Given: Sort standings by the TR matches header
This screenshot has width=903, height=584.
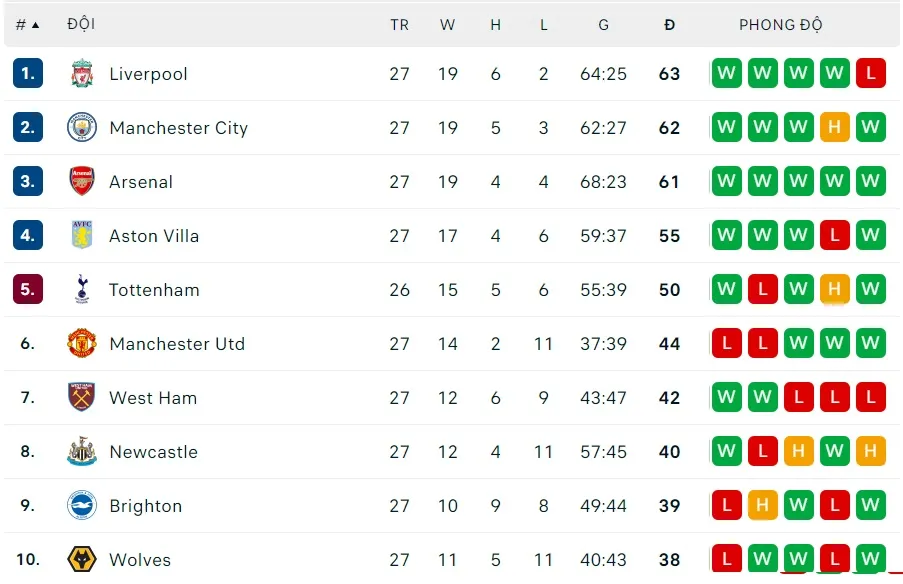Looking at the screenshot, I should pyautogui.click(x=399, y=25).
